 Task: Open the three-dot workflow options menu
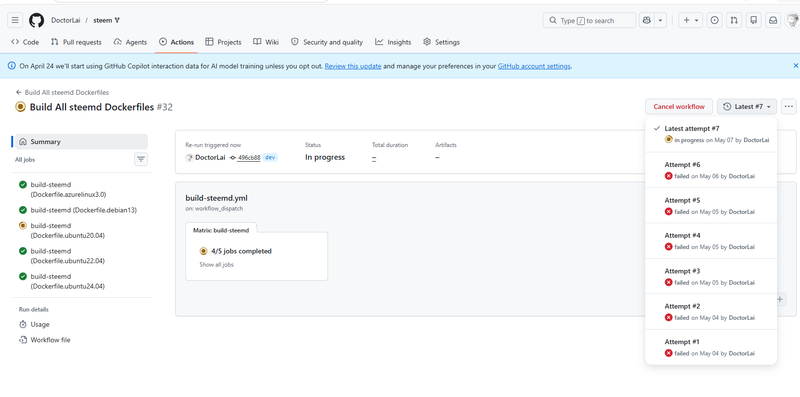point(789,107)
